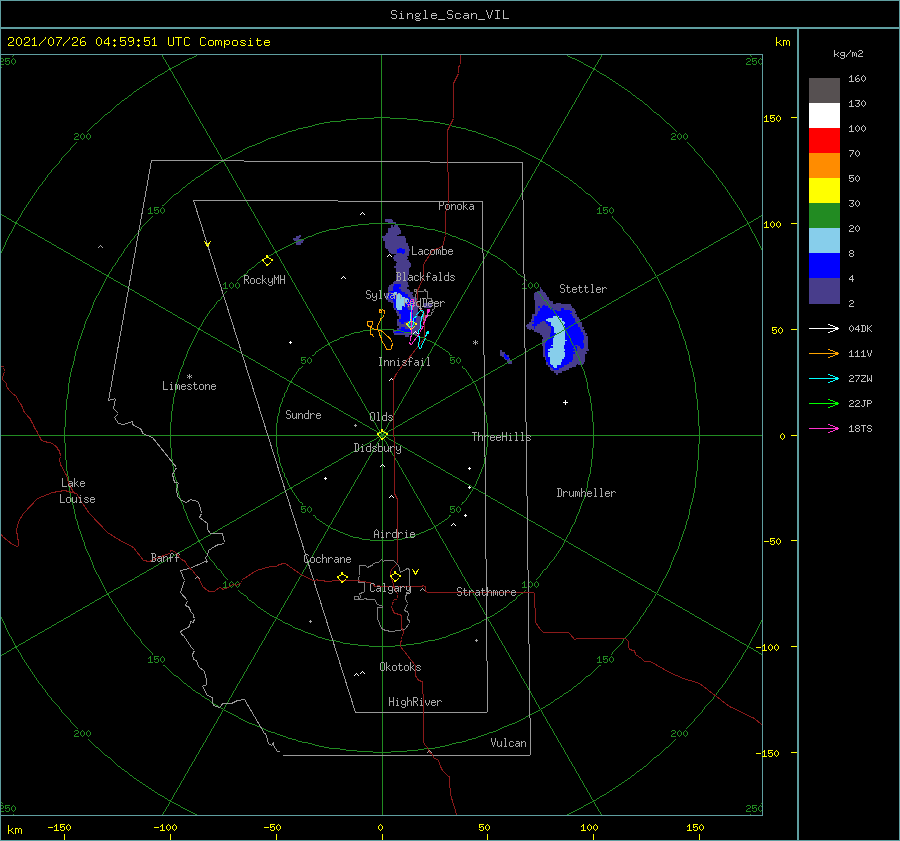Image resolution: width=900 pixels, height=841 pixels.
Task: Click the ThreeHills city label
Action: [501, 437]
